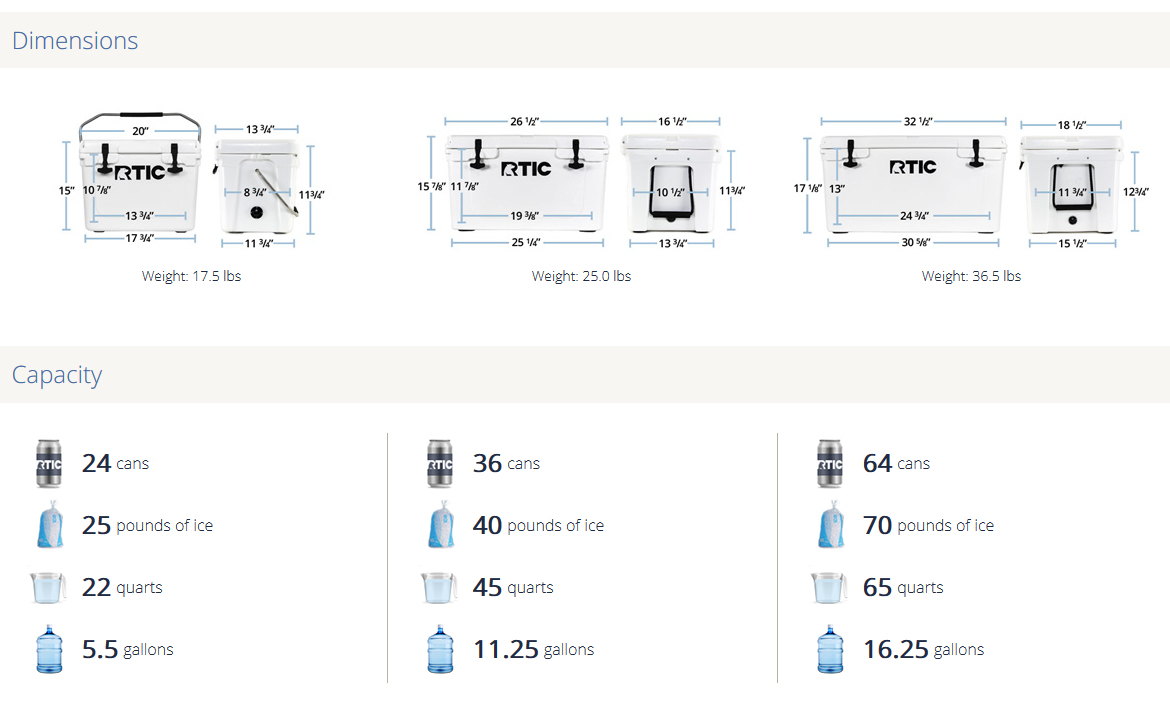
Task: Select the measuring cup icon next to 22 quarts
Action: pos(48,587)
